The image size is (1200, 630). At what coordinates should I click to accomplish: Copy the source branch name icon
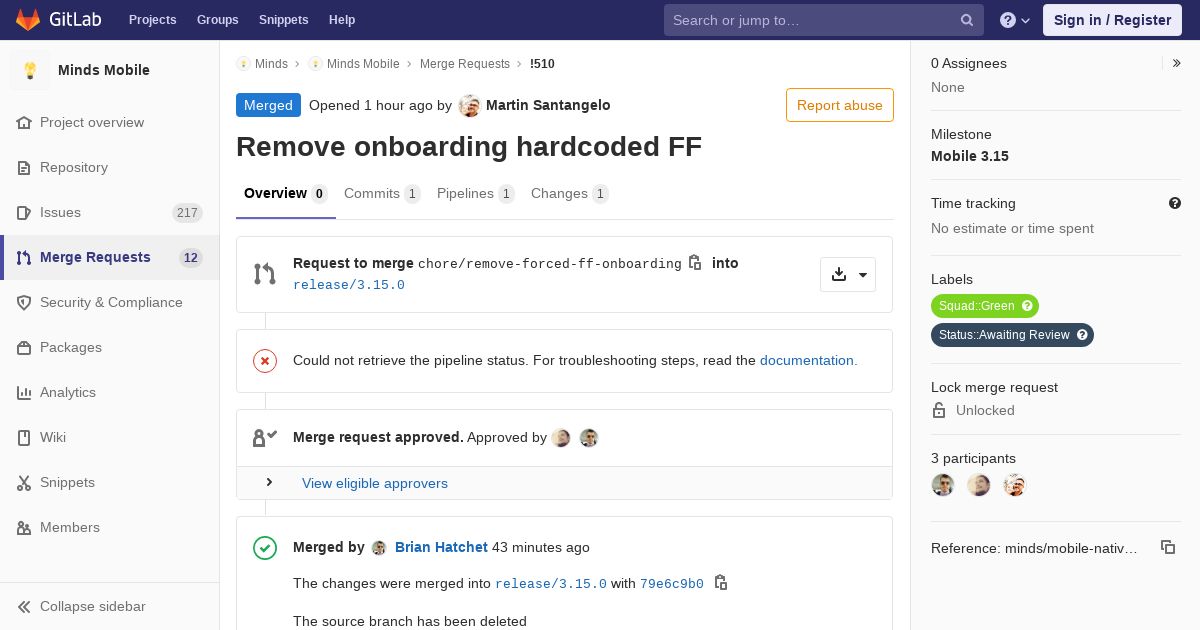point(695,263)
